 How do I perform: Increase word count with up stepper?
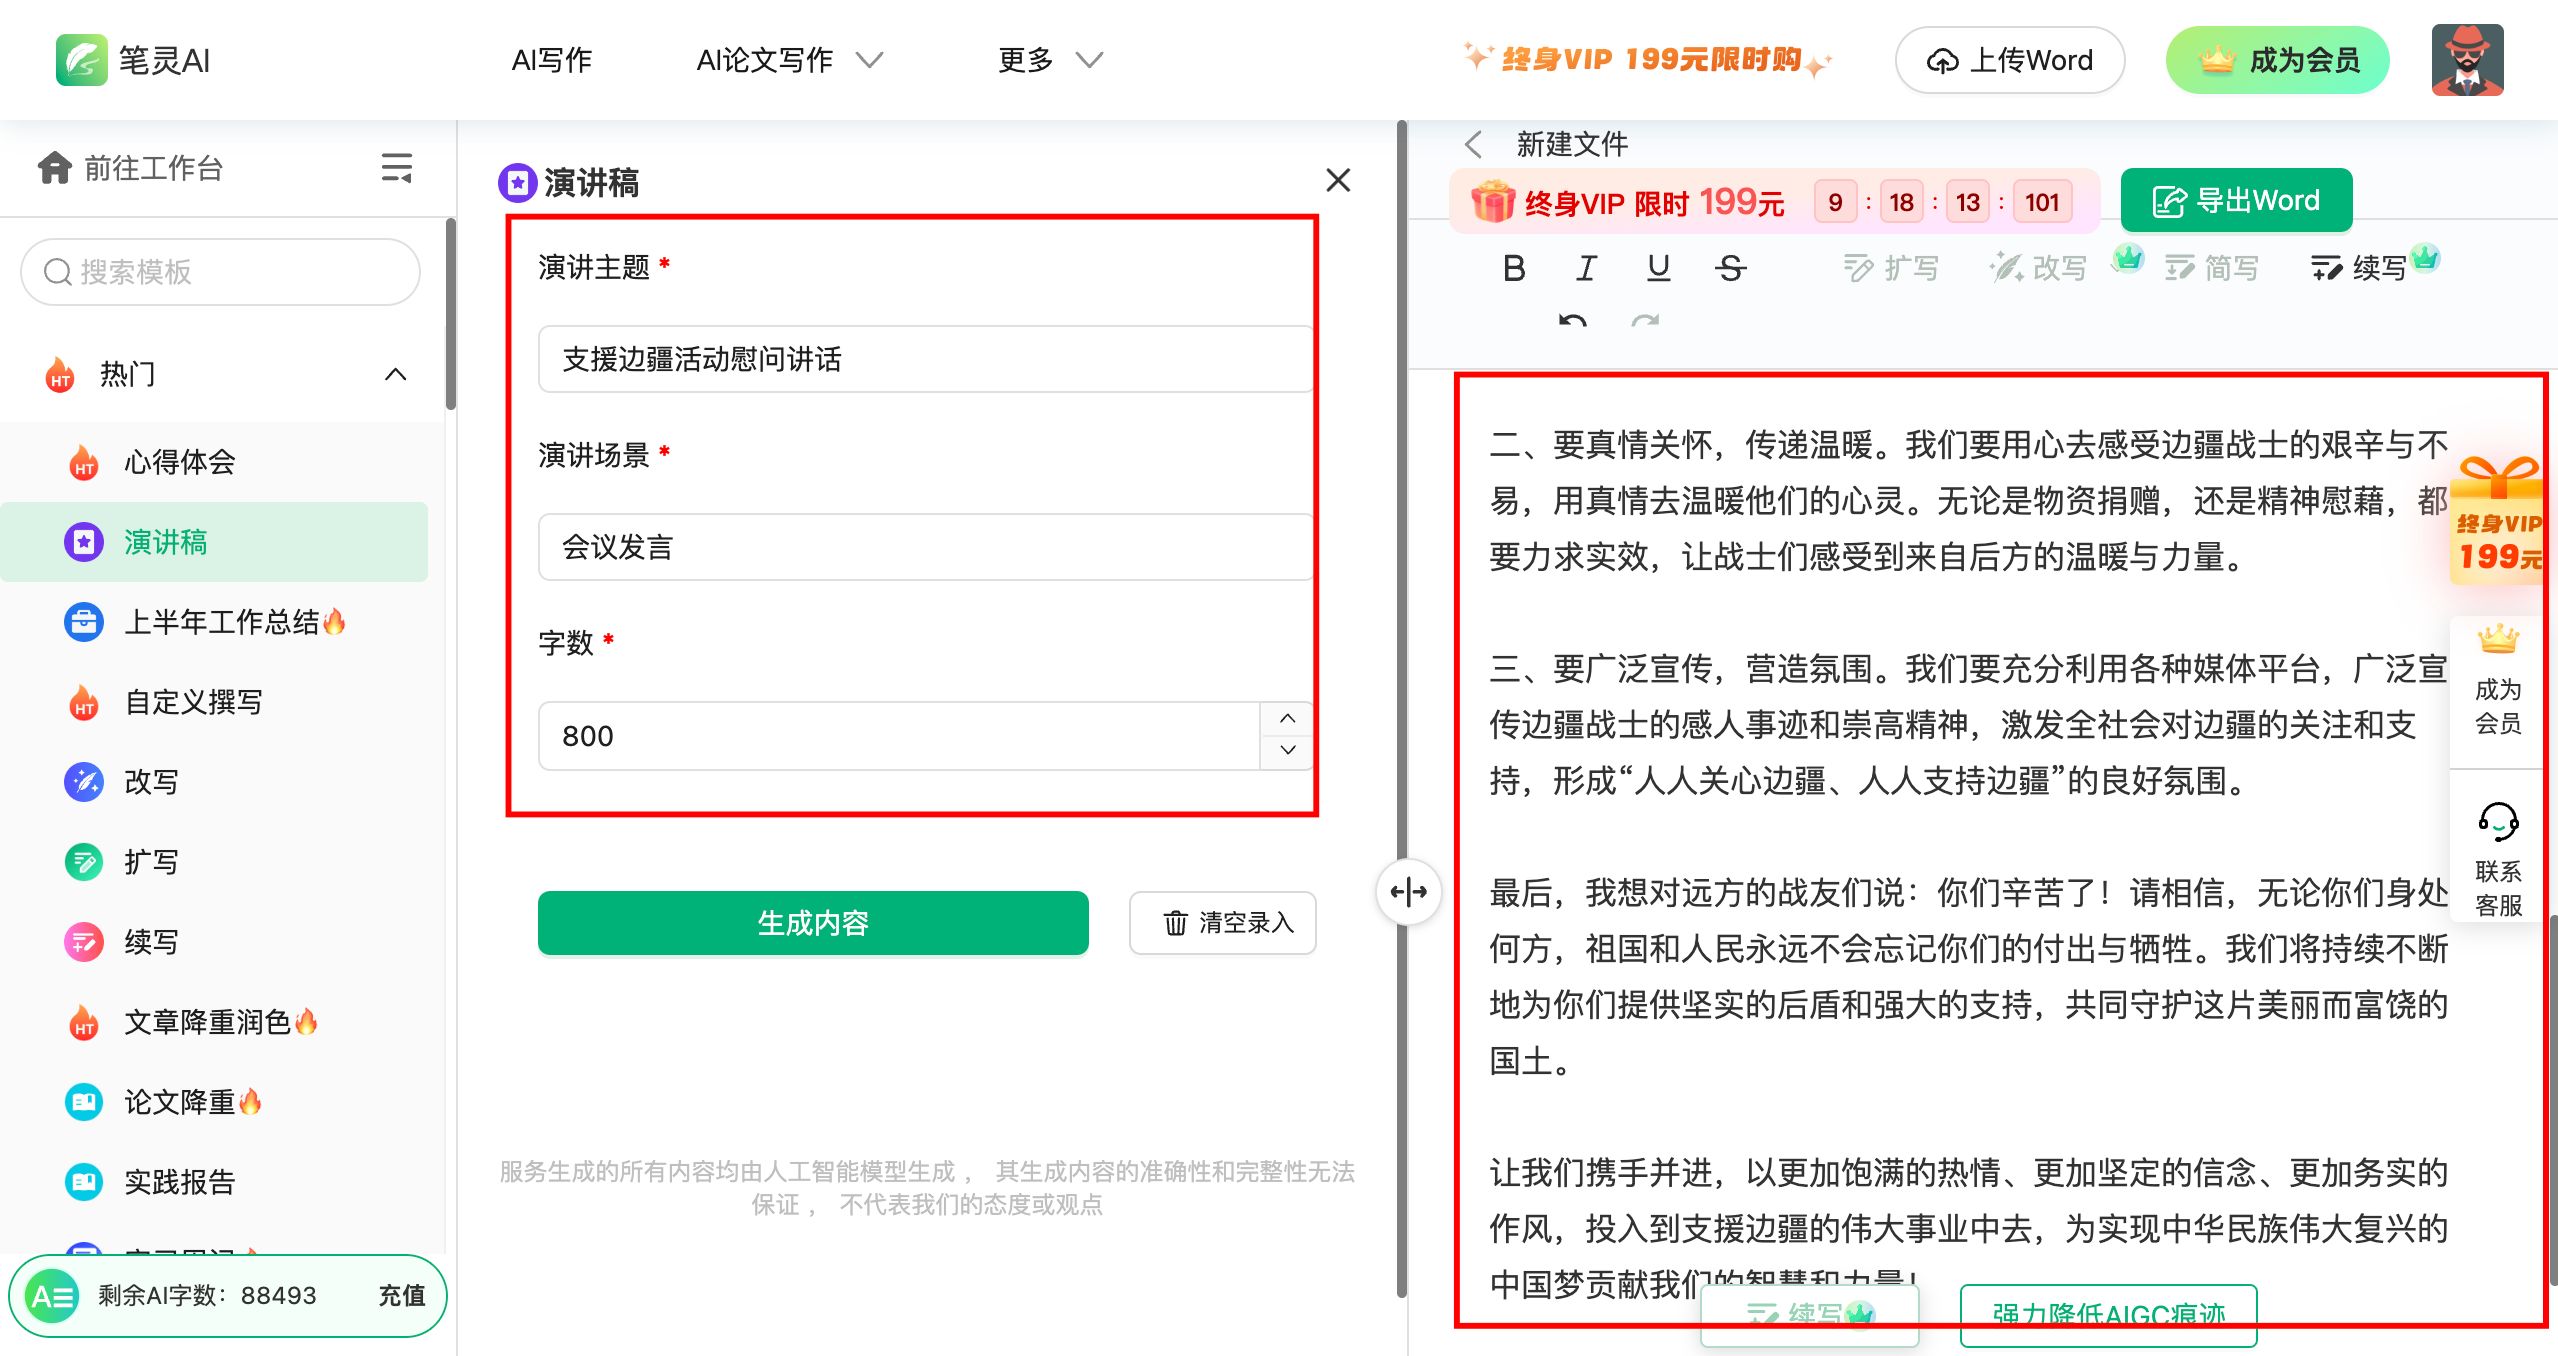1287,719
